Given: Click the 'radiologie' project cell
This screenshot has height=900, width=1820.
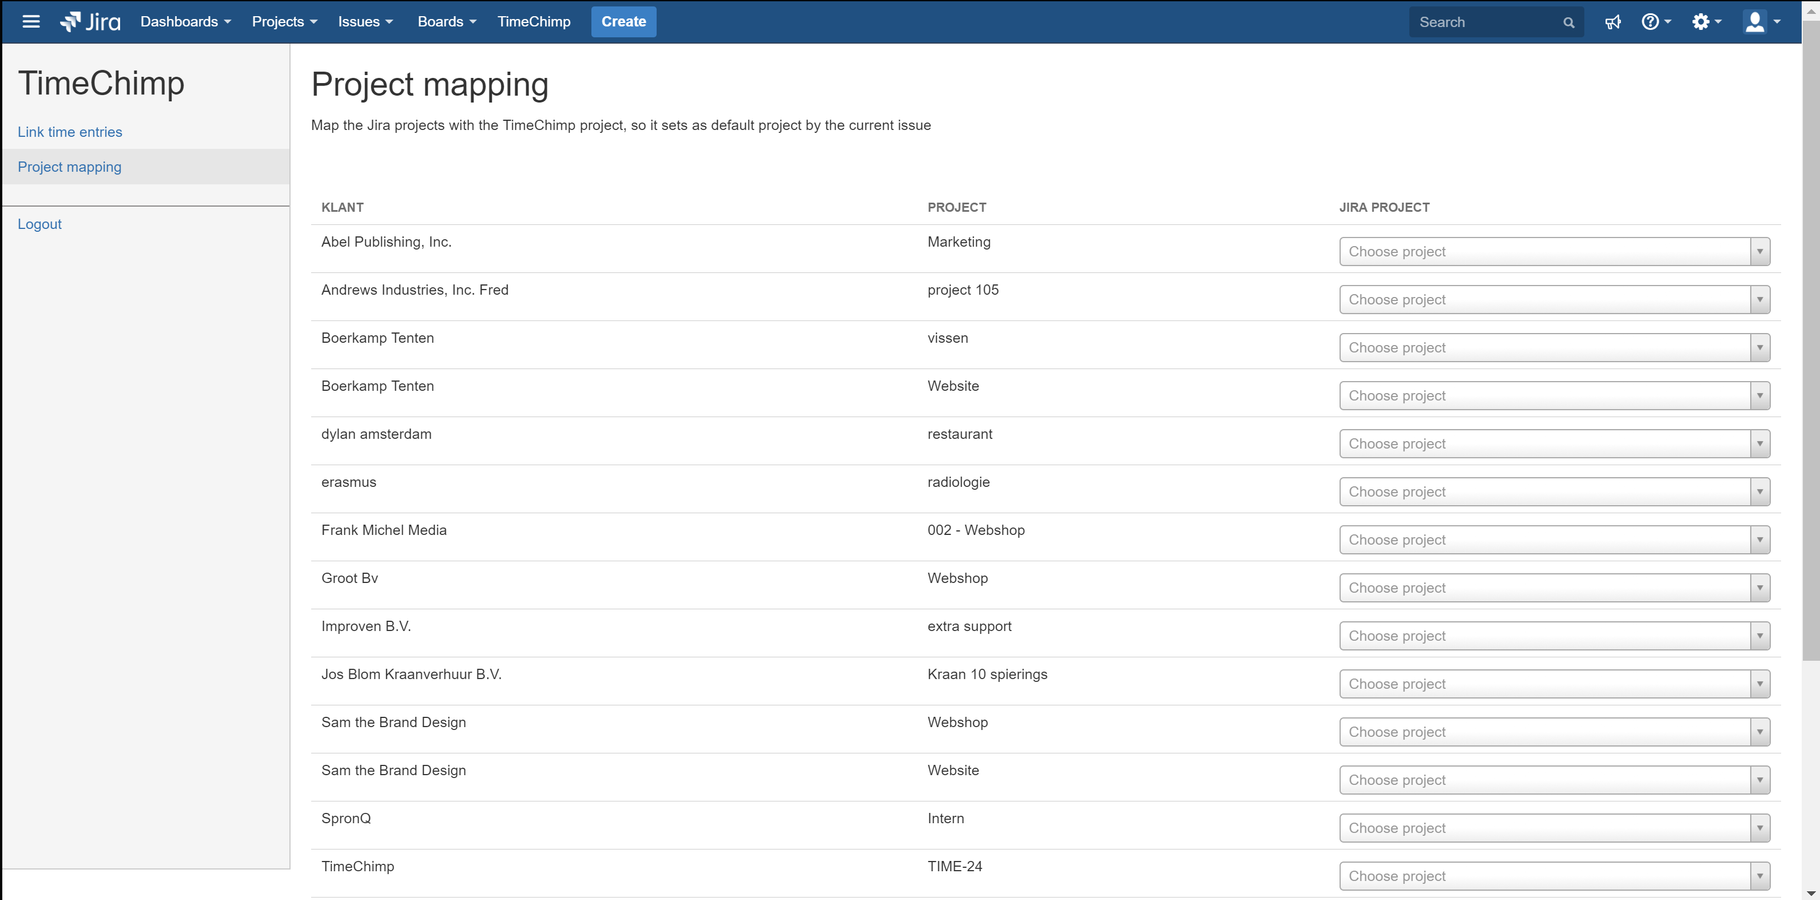Looking at the screenshot, I should pos(959,482).
